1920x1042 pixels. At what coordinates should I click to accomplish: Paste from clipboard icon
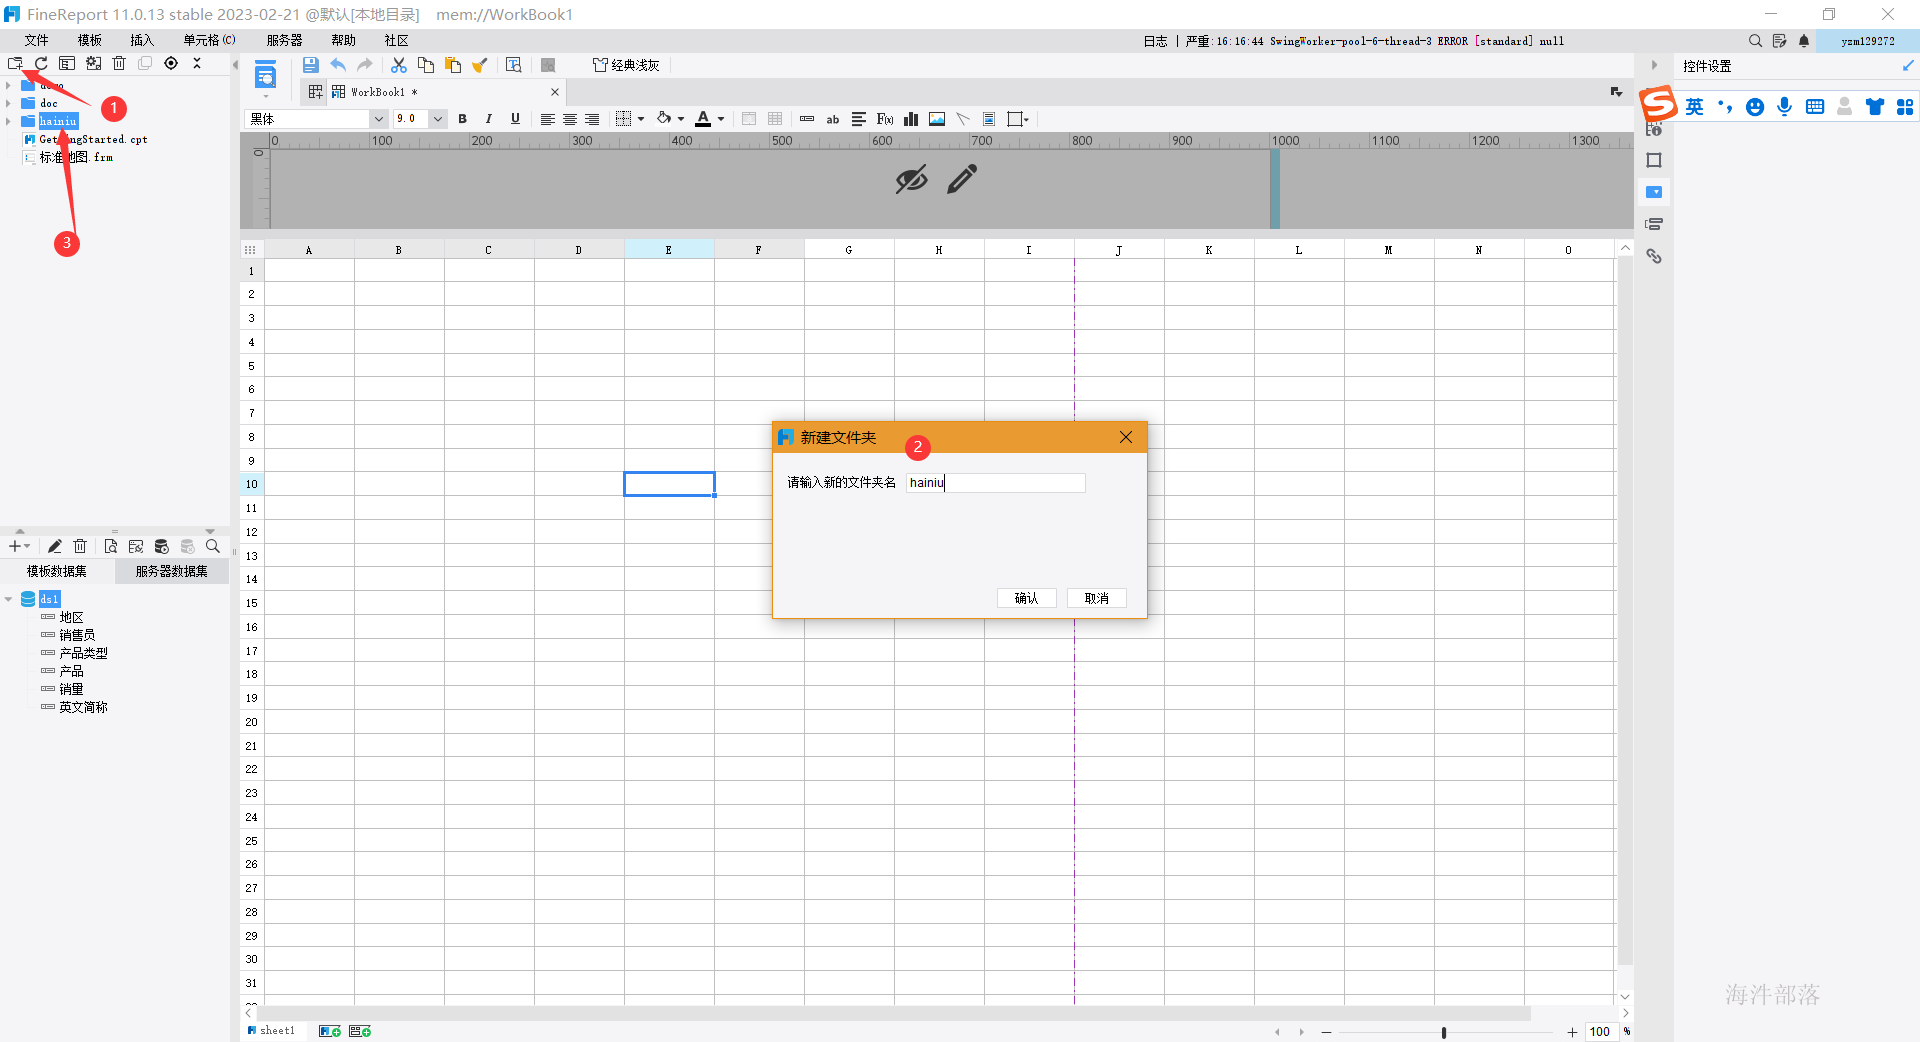coord(452,65)
